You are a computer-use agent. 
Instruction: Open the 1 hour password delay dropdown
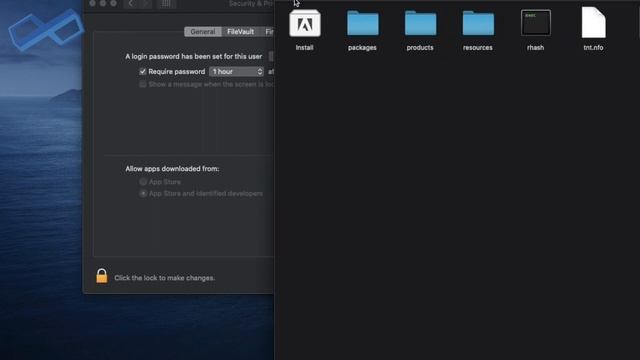(237, 71)
